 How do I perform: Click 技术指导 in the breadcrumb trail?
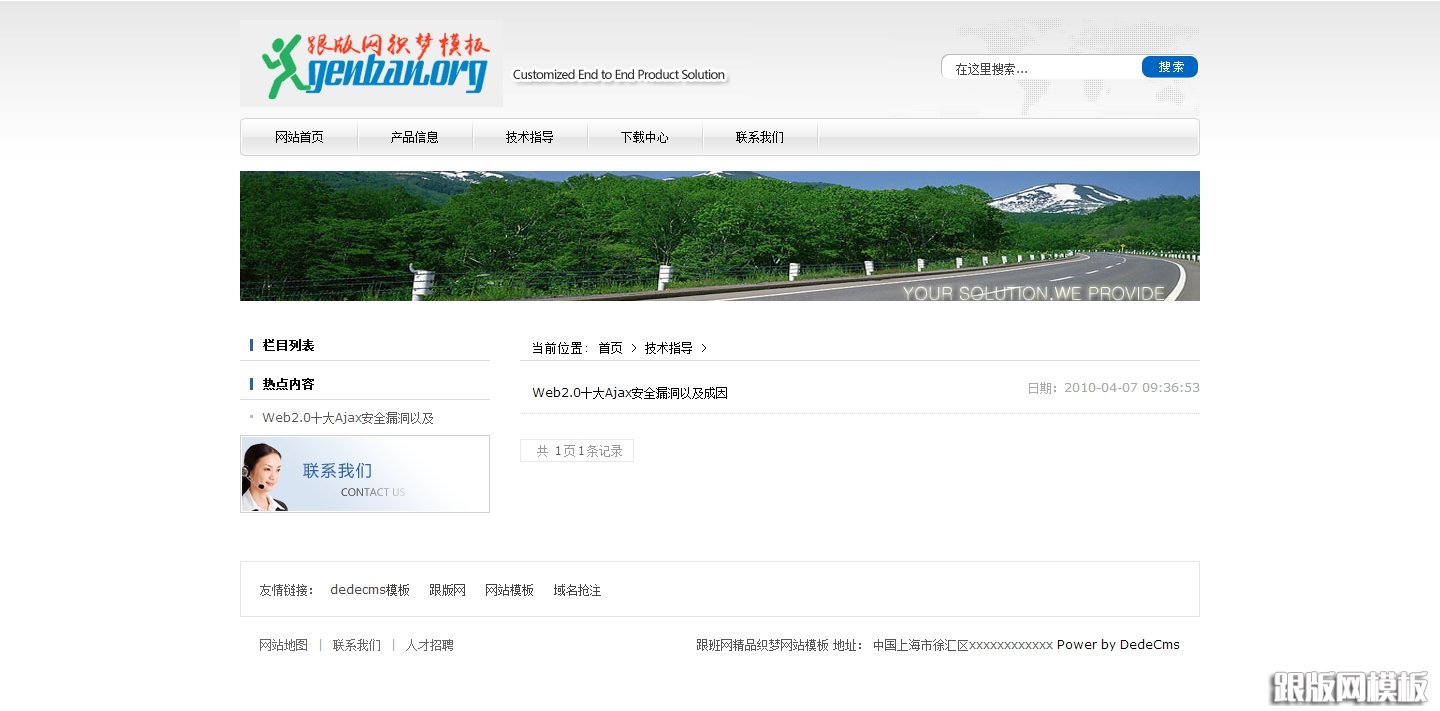pos(666,347)
